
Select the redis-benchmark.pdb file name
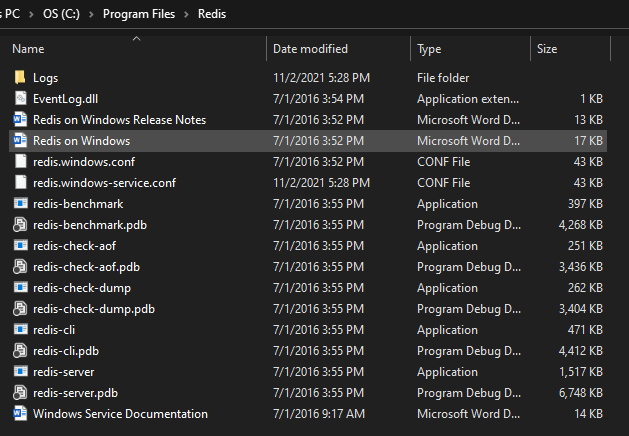[x=90, y=225]
